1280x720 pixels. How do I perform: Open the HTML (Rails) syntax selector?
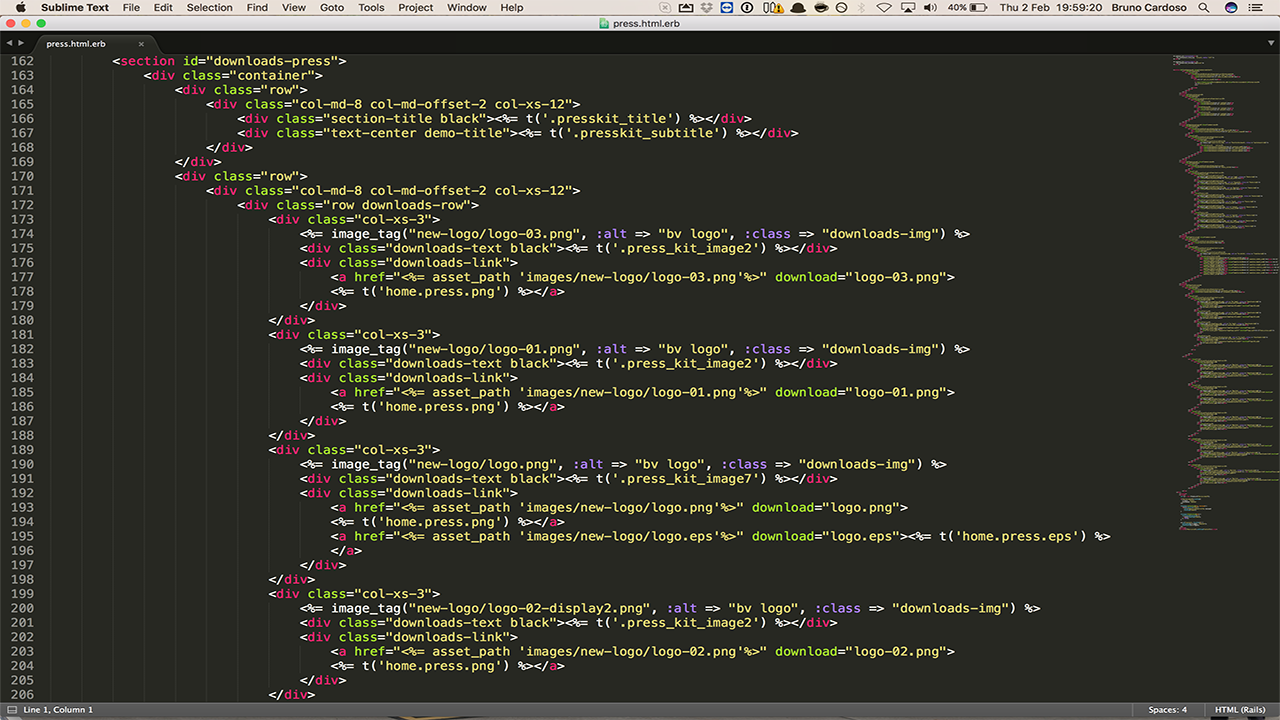click(1239, 710)
